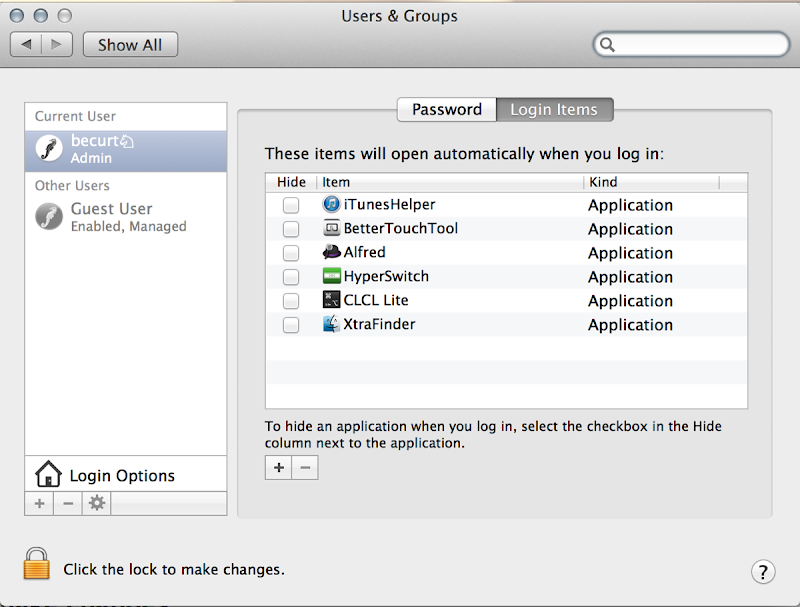Click the search magnifier icon
The width and height of the screenshot is (800, 607).
click(607, 45)
